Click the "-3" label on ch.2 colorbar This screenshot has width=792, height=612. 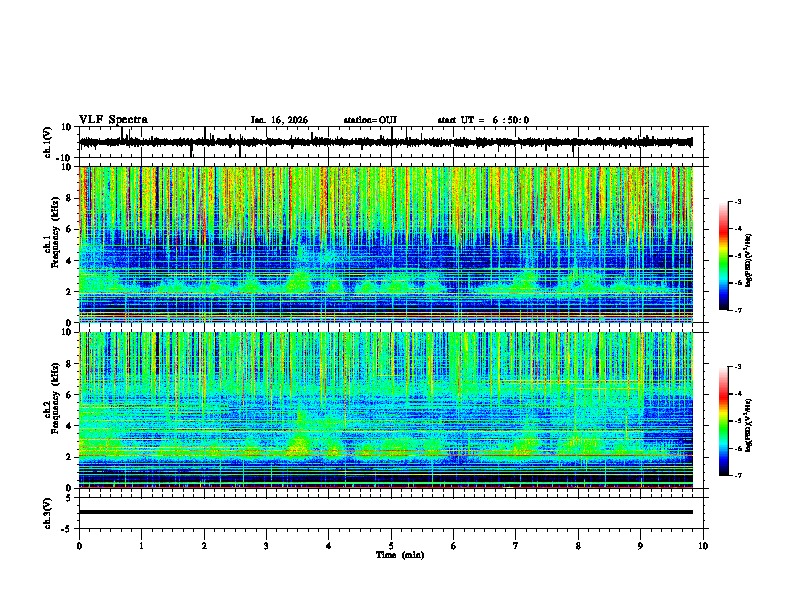pyautogui.click(x=737, y=367)
